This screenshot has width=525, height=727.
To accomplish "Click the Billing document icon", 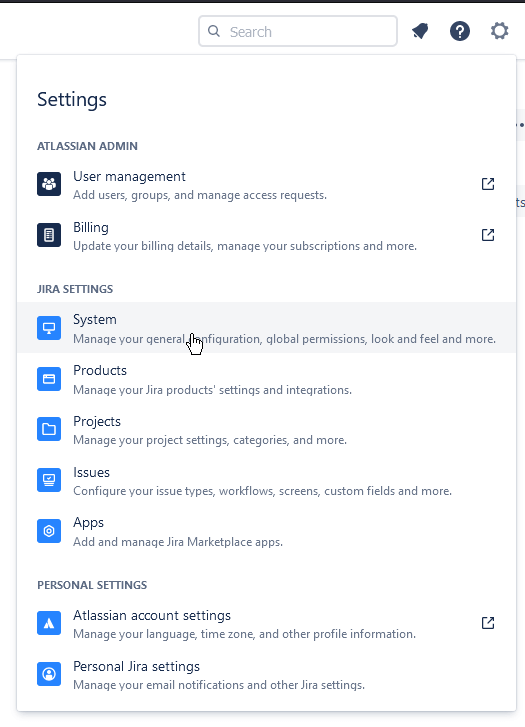I will (x=49, y=235).
